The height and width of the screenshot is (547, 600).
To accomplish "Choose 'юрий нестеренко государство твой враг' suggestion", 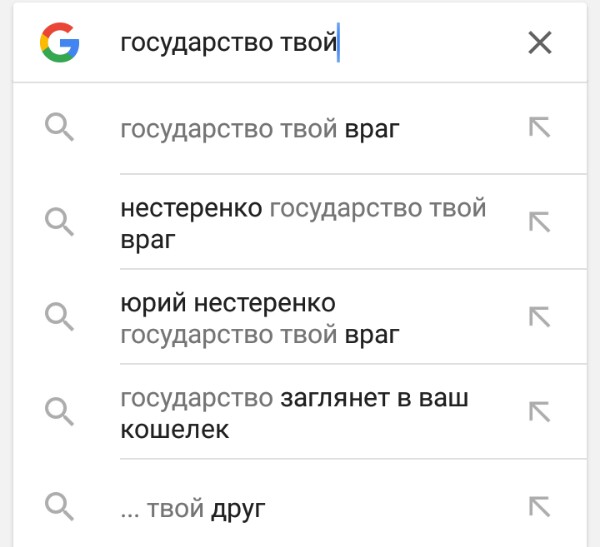I will pos(259,317).
